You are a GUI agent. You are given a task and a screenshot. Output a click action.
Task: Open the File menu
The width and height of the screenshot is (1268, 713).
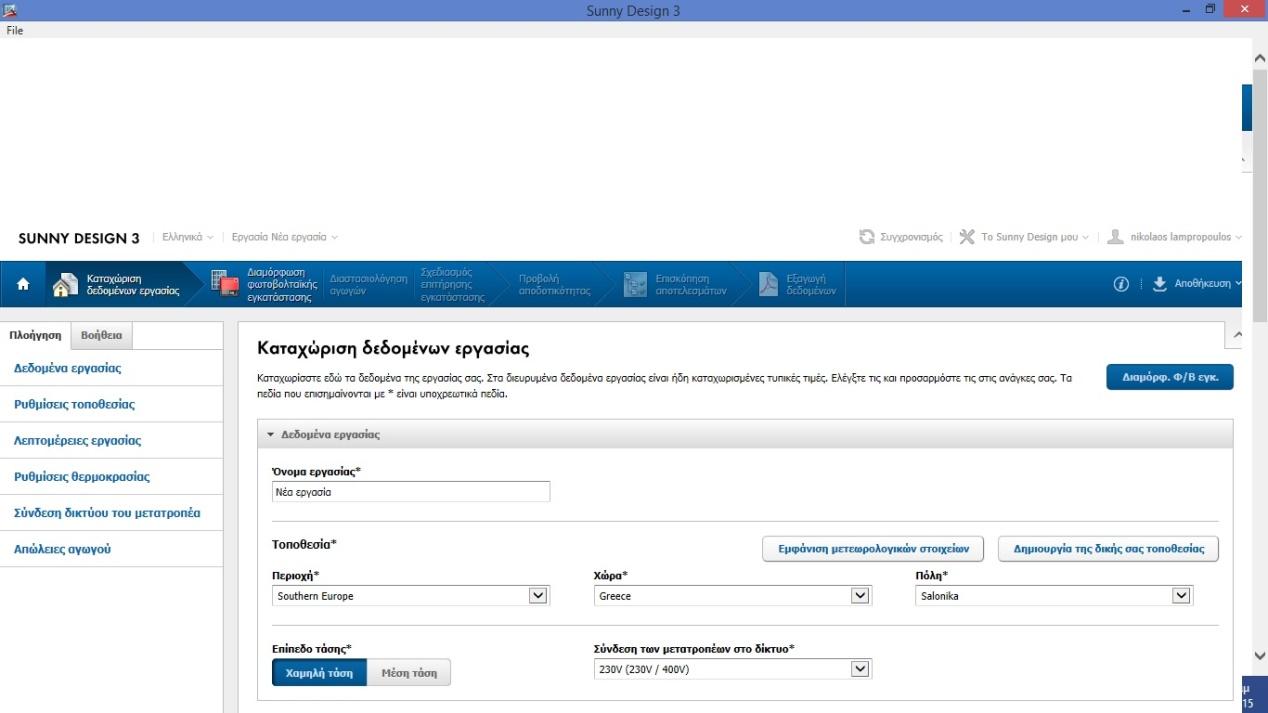pyautogui.click(x=15, y=30)
